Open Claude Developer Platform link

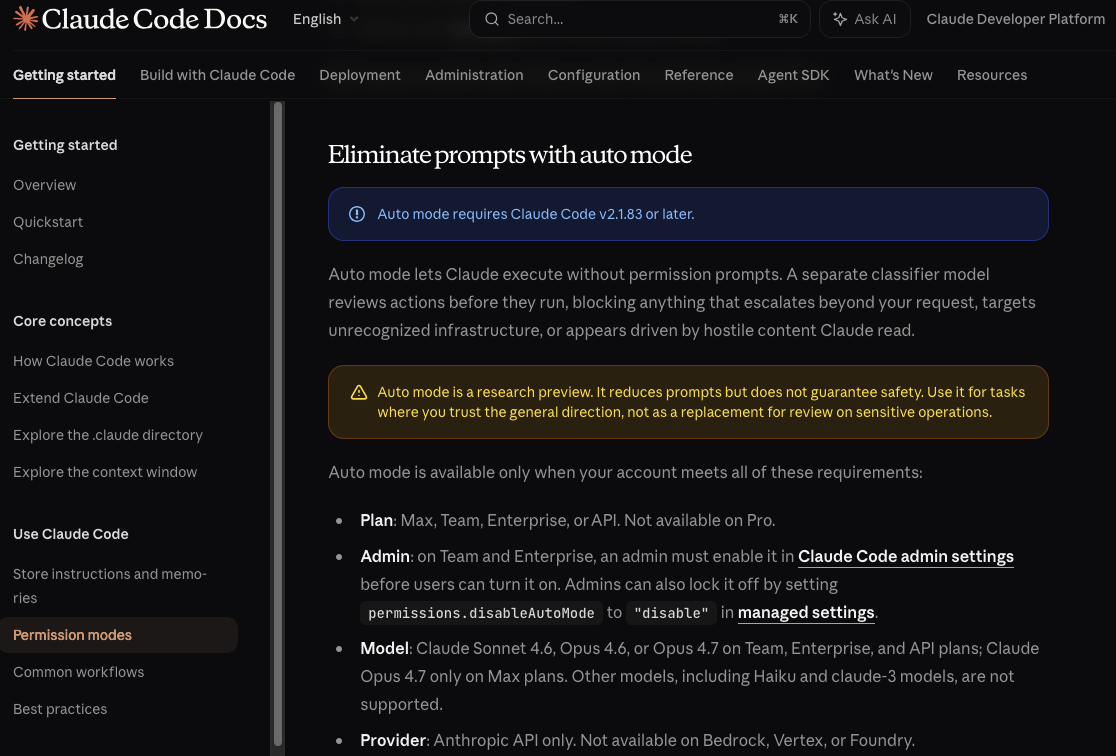tap(1015, 19)
